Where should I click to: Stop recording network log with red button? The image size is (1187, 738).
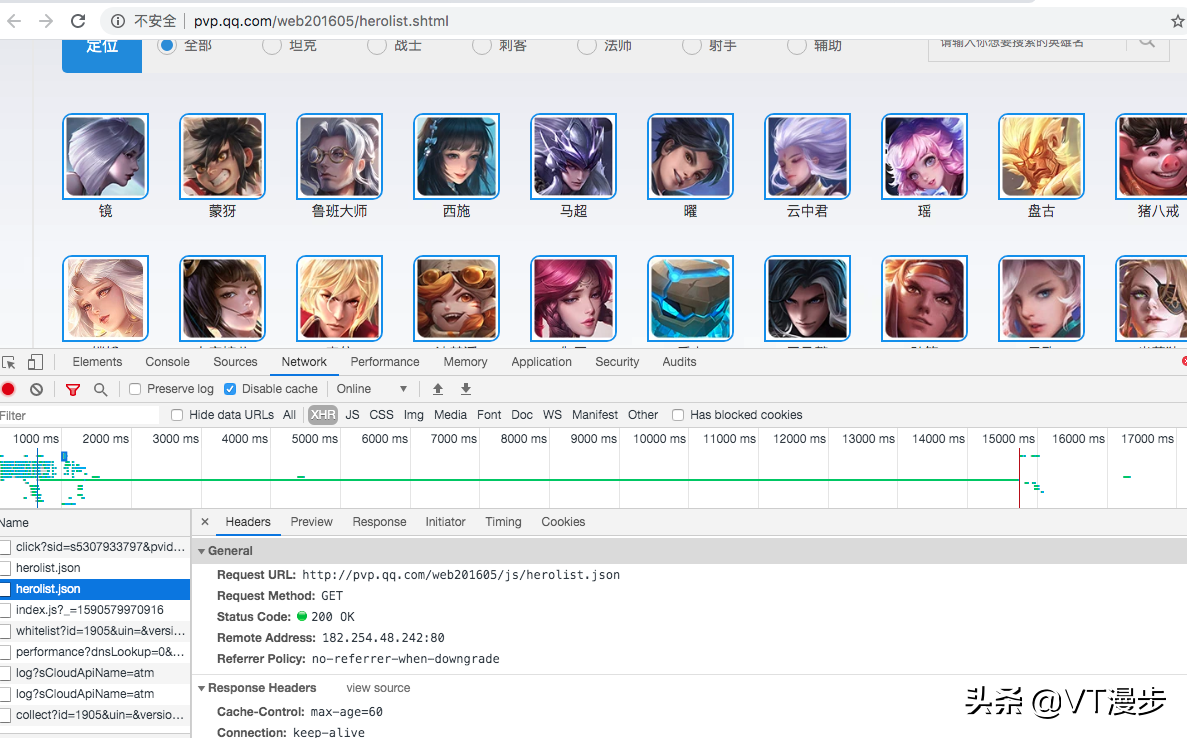tap(8, 389)
